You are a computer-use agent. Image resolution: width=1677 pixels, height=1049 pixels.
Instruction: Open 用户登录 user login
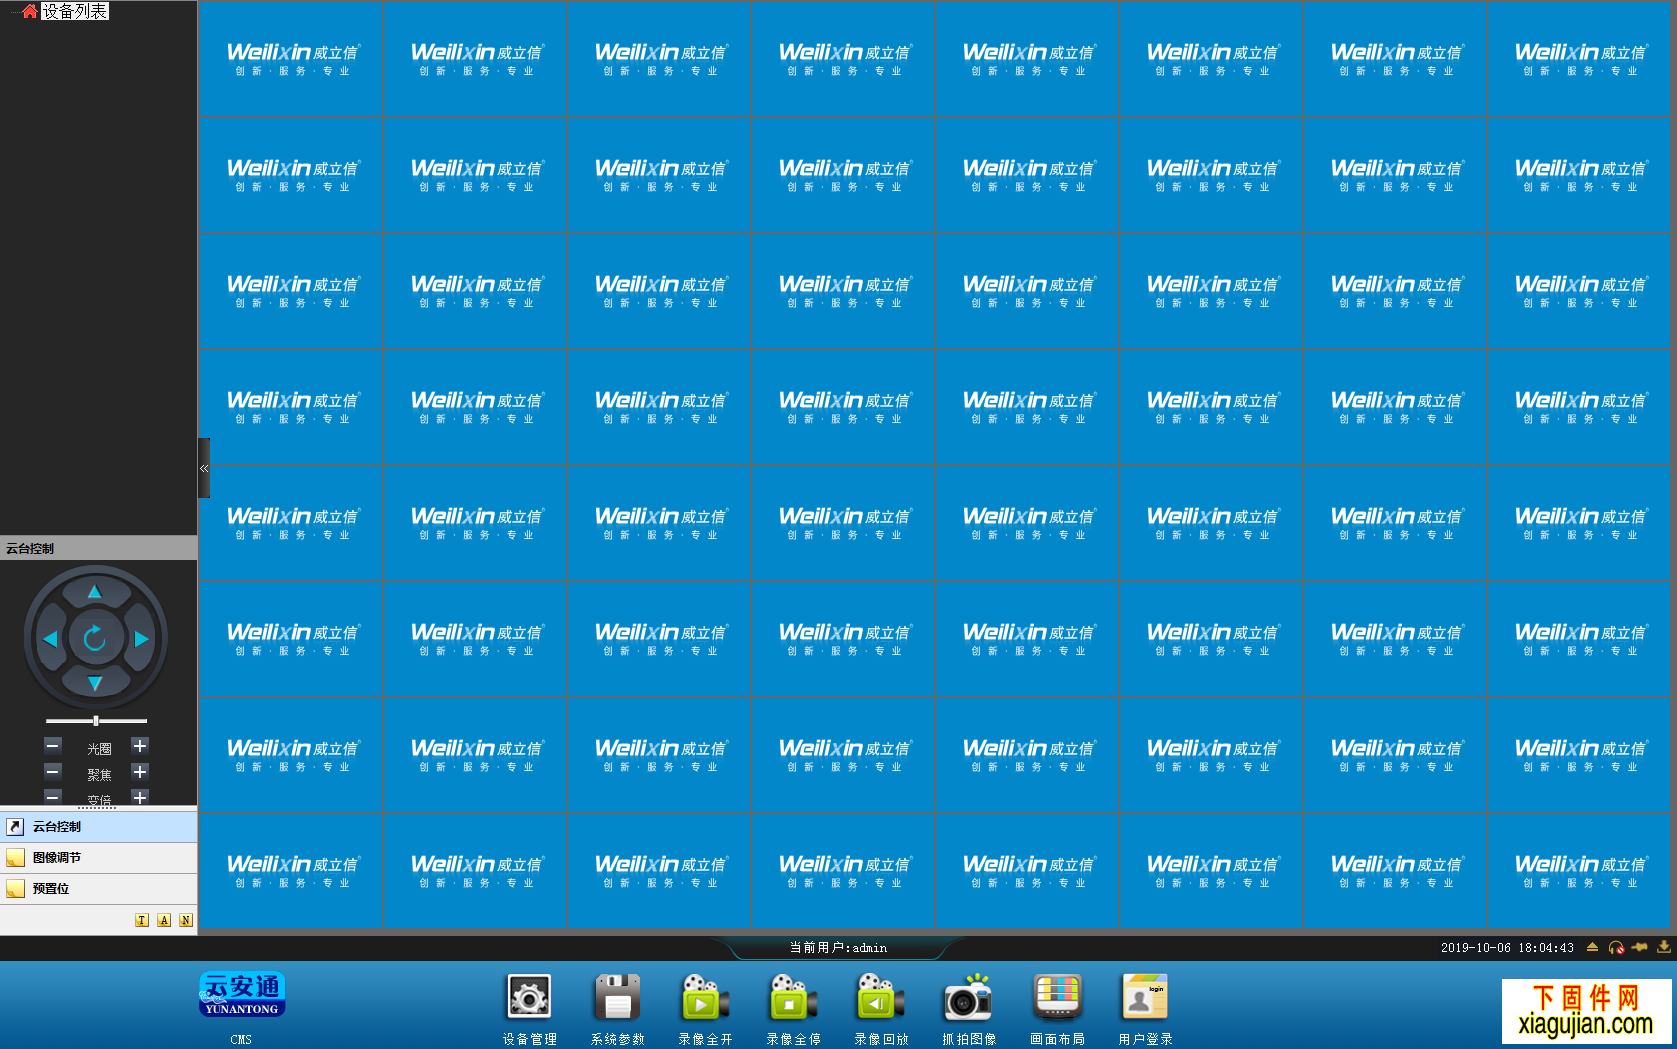[1145, 1009]
